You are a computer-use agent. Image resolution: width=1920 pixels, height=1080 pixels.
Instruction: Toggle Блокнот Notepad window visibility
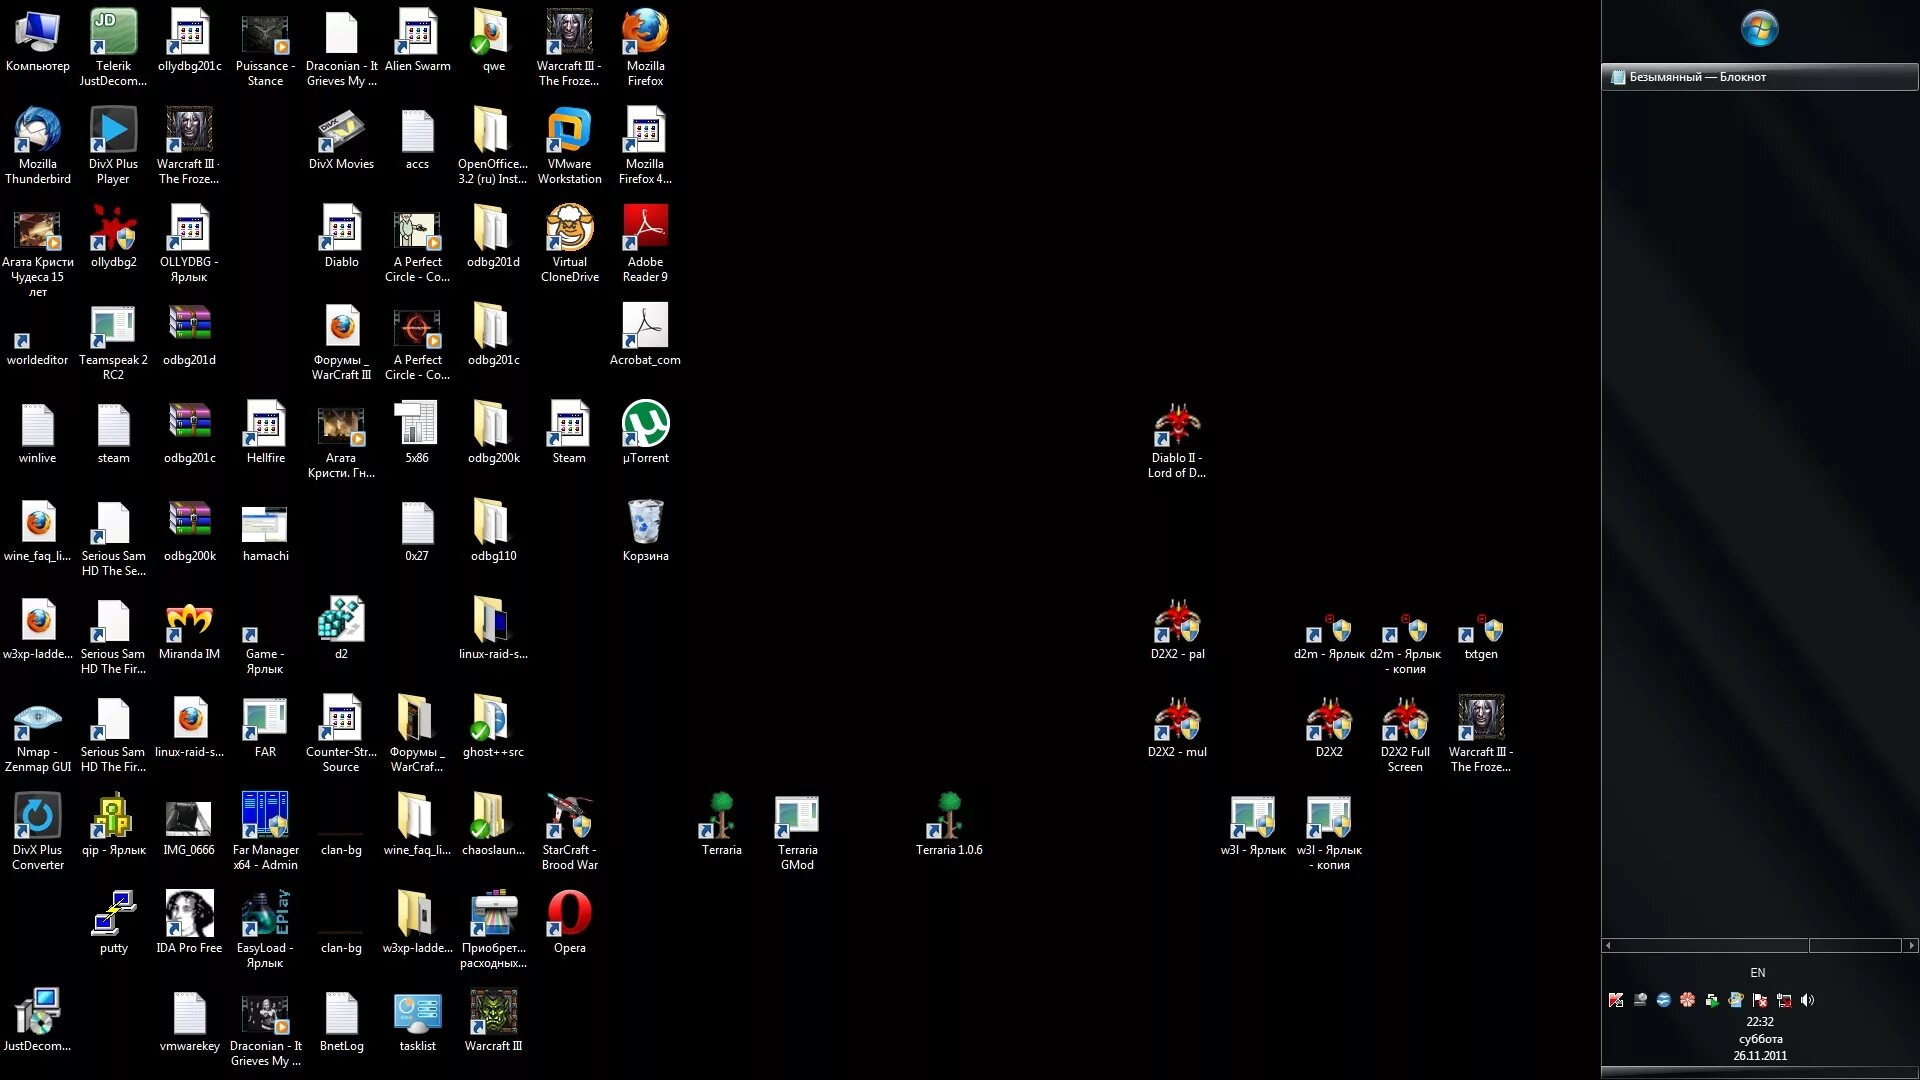[x=1760, y=75]
